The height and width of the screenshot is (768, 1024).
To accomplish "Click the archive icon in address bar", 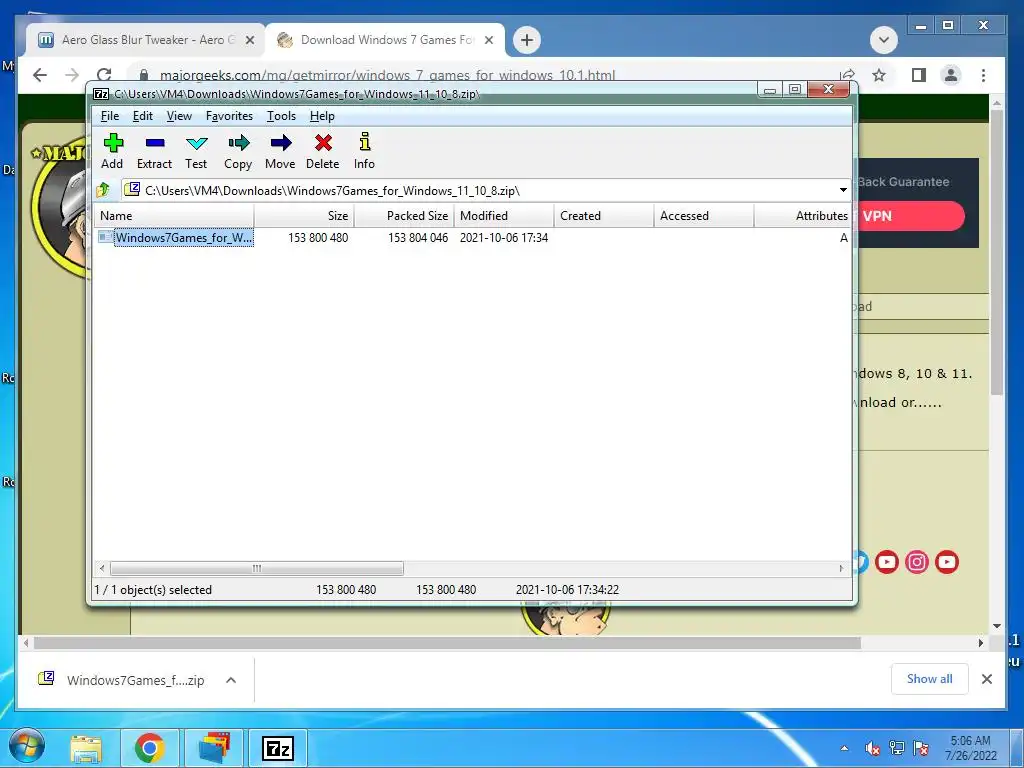I will tap(132, 189).
